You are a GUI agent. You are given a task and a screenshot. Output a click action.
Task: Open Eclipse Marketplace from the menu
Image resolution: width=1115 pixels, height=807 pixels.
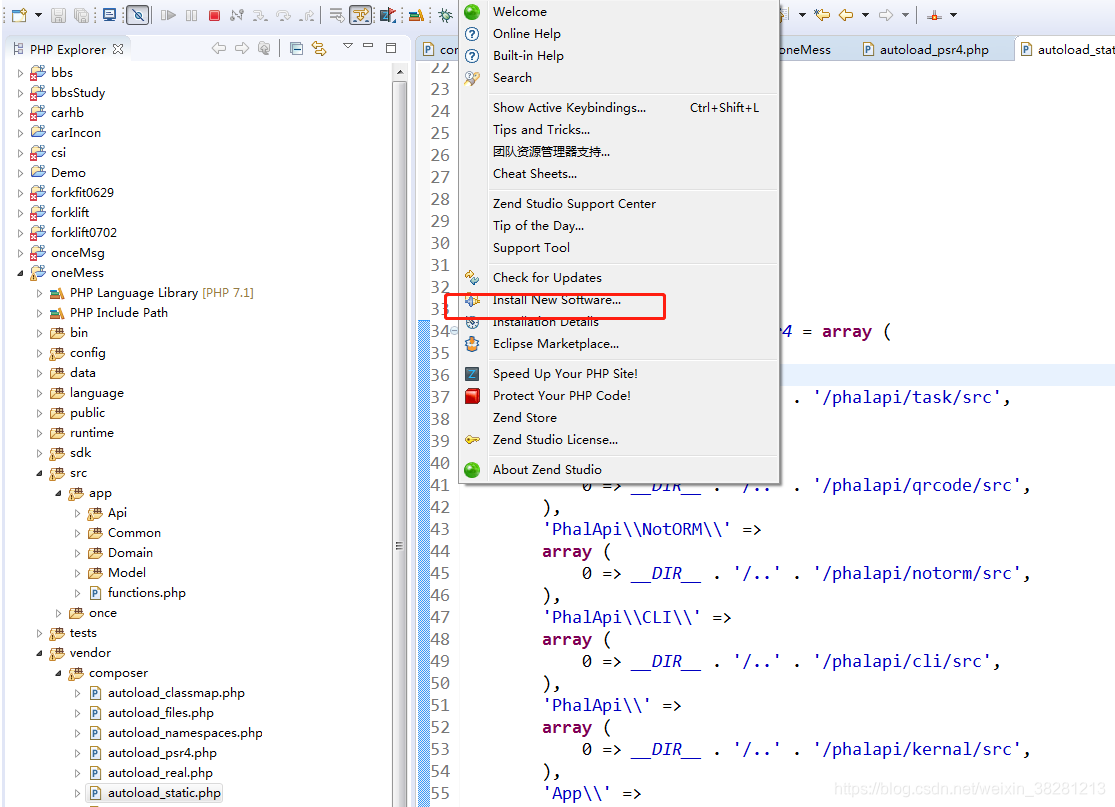619,343
